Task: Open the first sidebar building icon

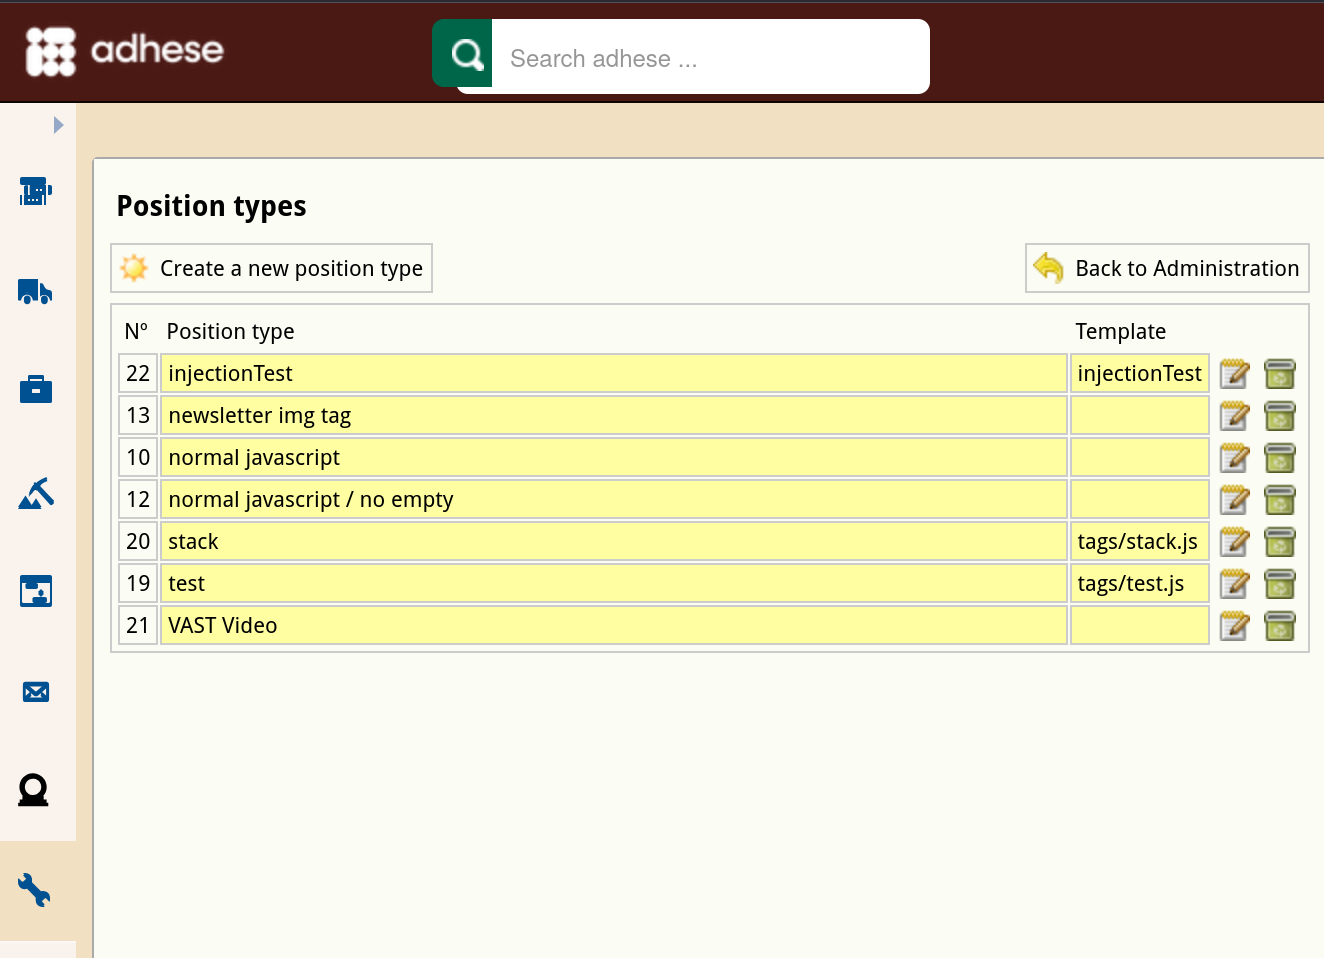Action: point(35,191)
